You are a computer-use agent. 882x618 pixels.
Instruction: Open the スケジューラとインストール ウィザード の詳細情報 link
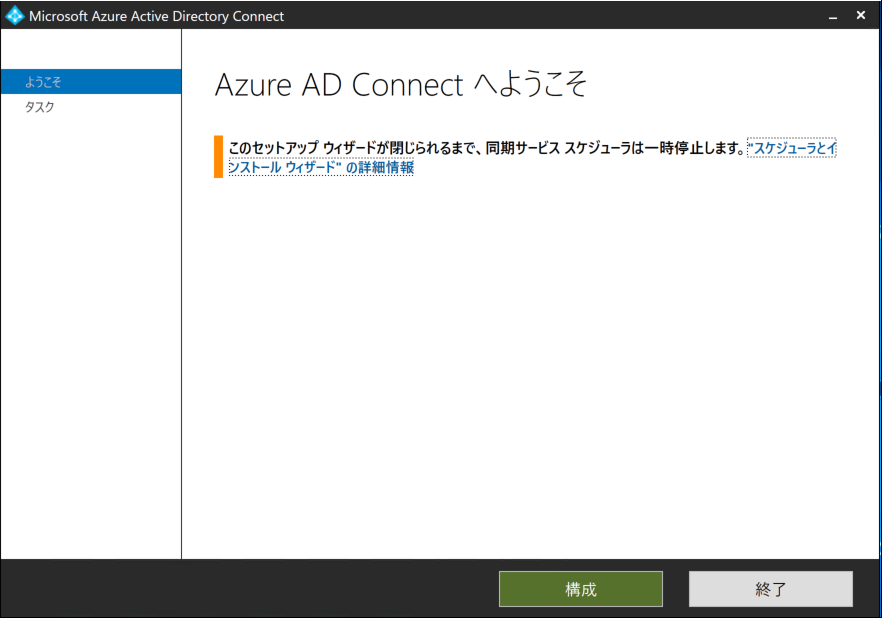[x=321, y=168]
